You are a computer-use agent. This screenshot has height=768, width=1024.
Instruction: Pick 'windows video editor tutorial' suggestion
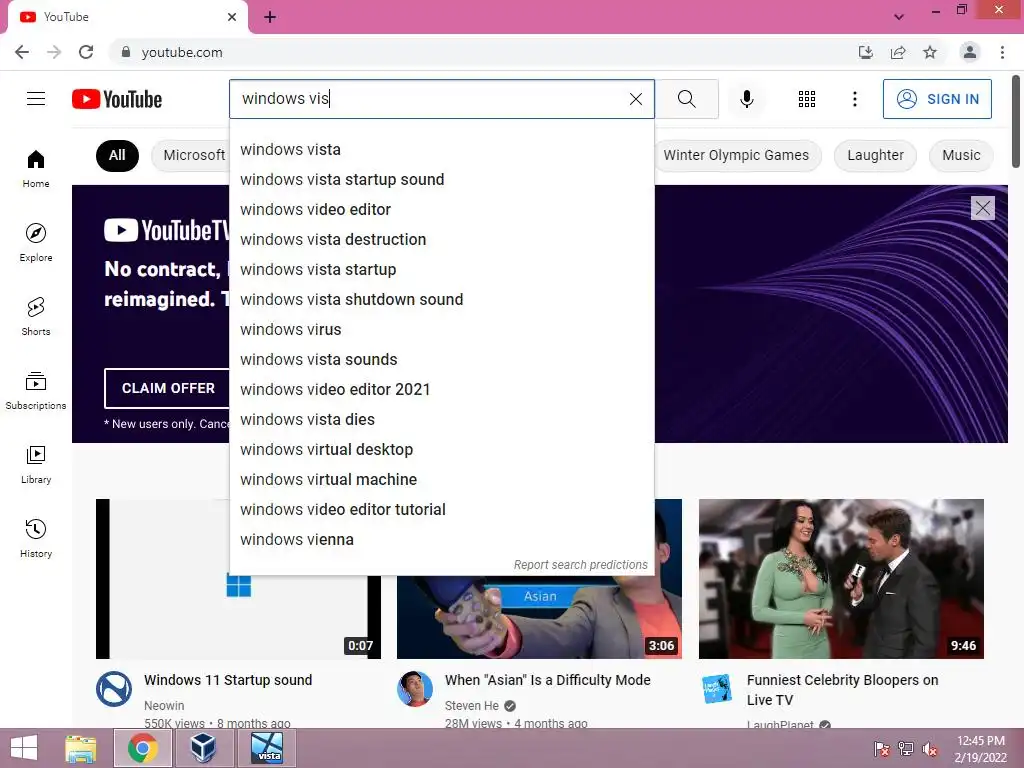click(441, 510)
